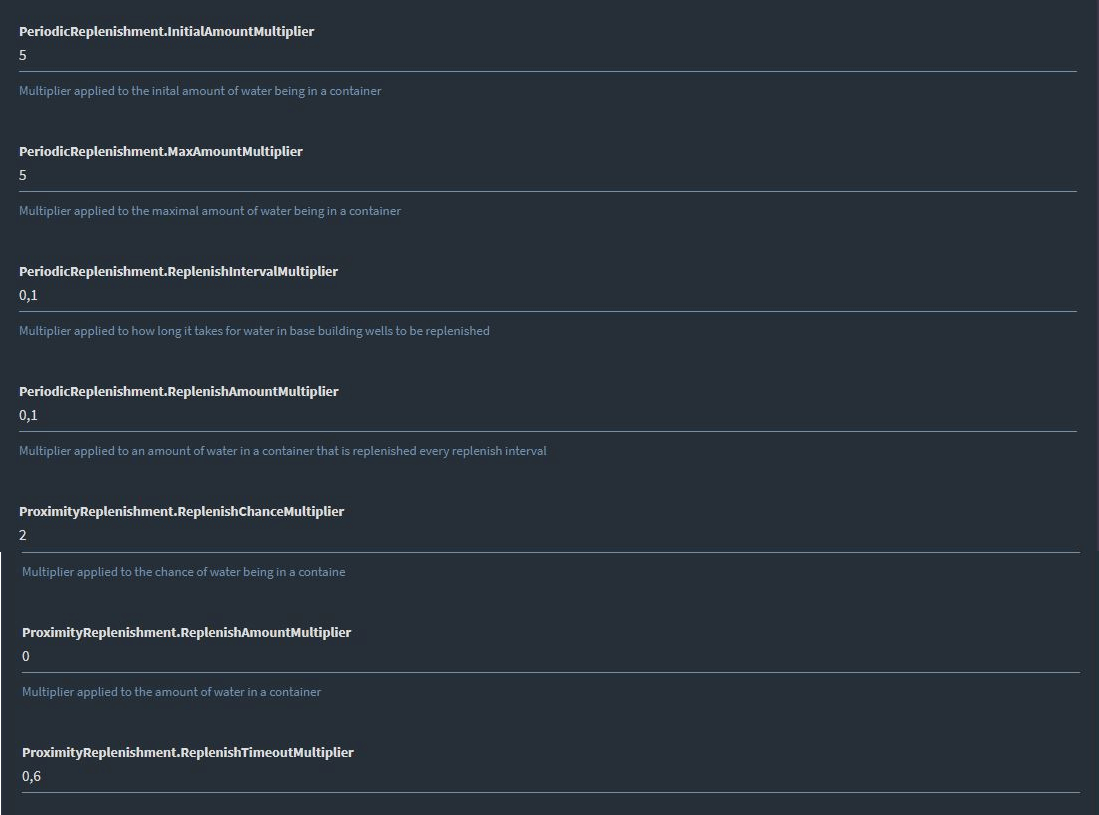This screenshot has width=1099, height=815.
Task: Click the description about maximal amount of water
Action: [210, 211]
